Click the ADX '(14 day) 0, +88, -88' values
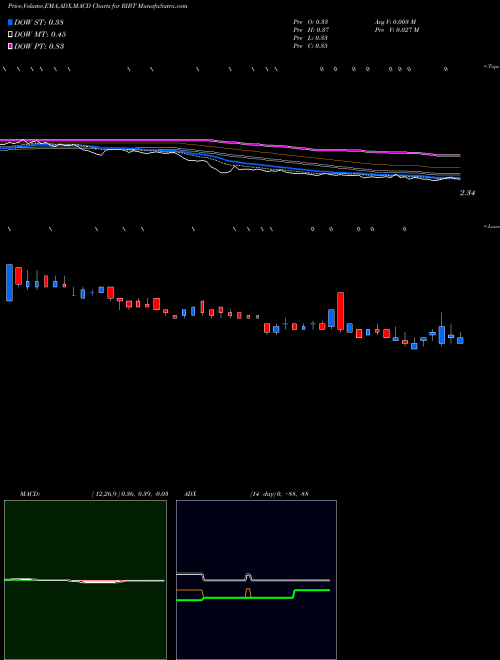This screenshot has height=660, width=500. click(279, 494)
